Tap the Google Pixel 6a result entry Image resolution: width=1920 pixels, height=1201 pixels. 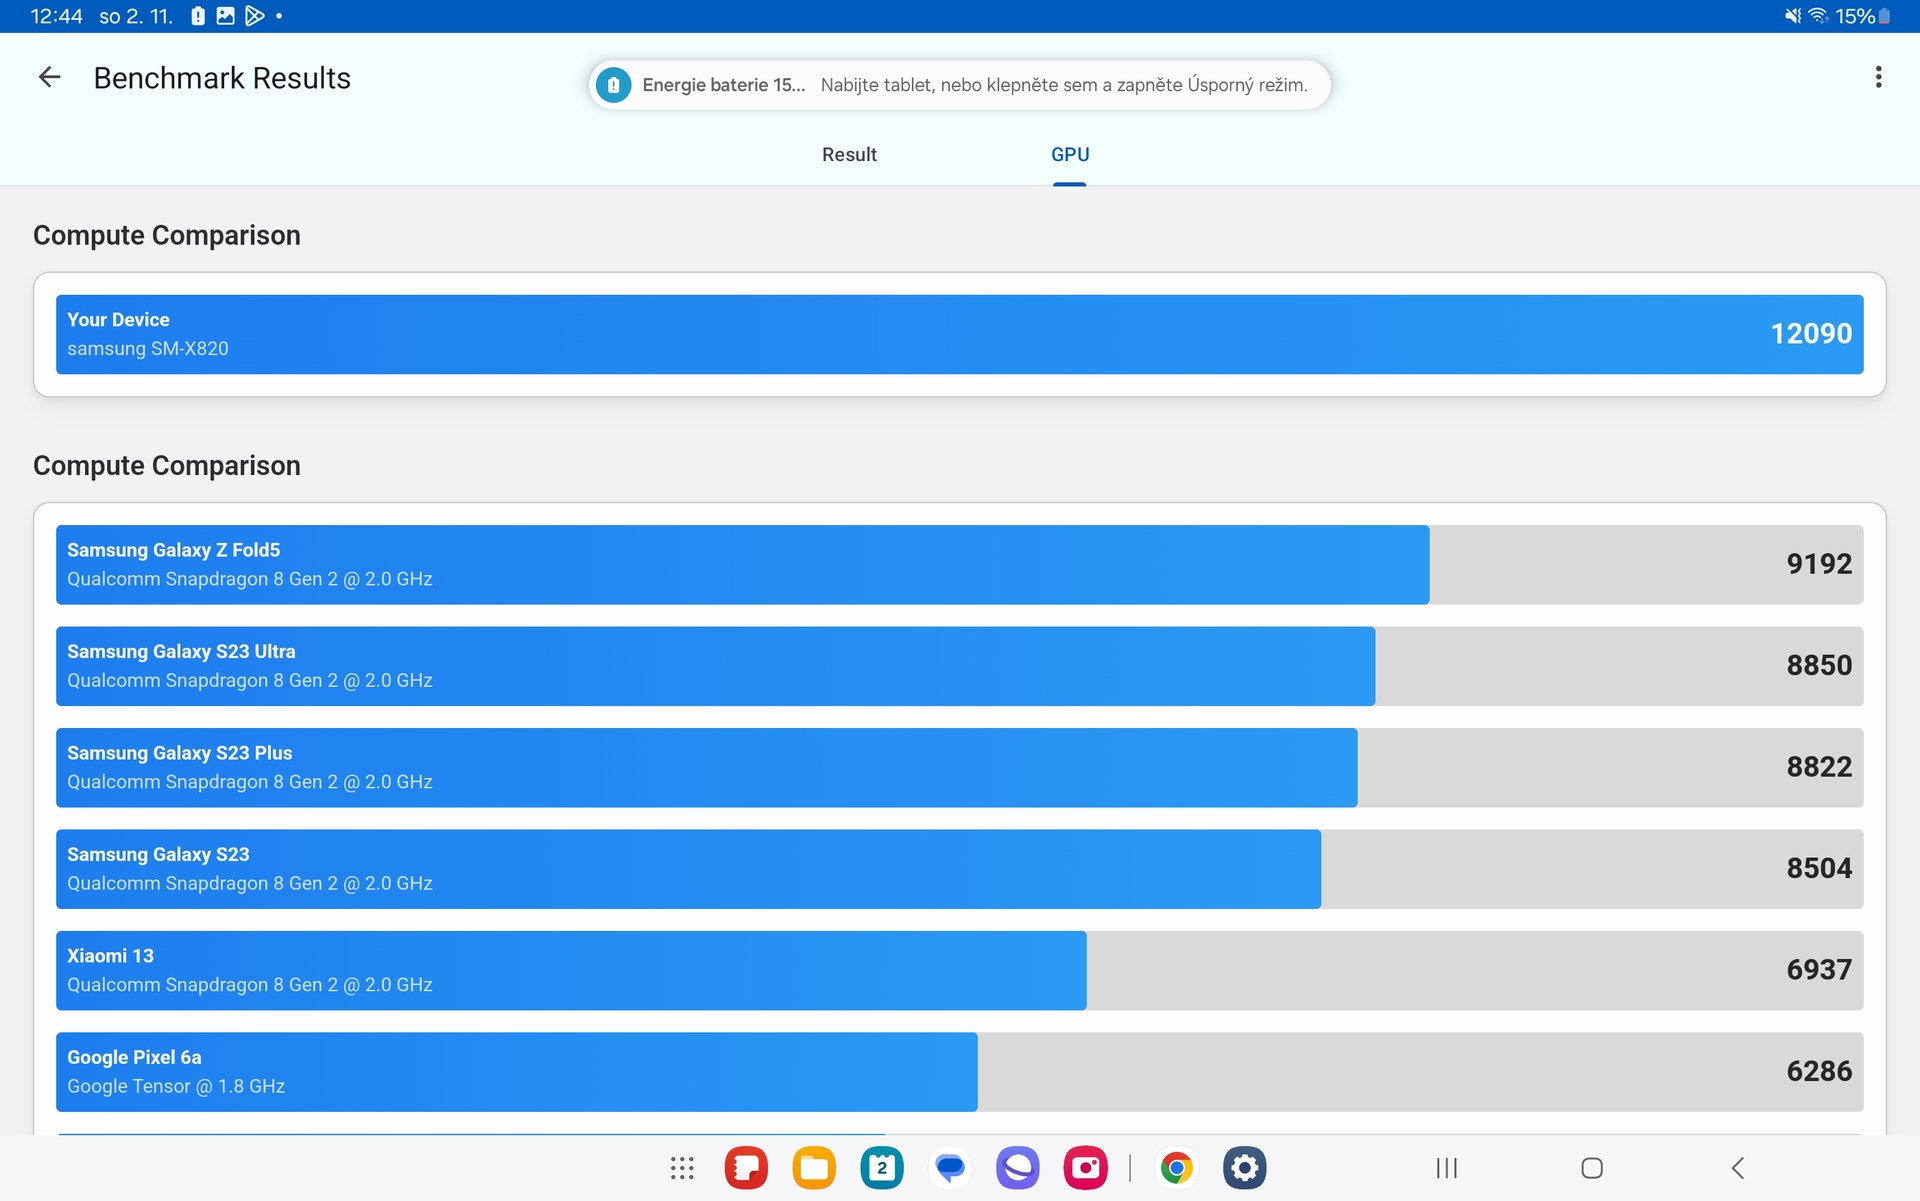pyautogui.click(x=958, y=1071)
